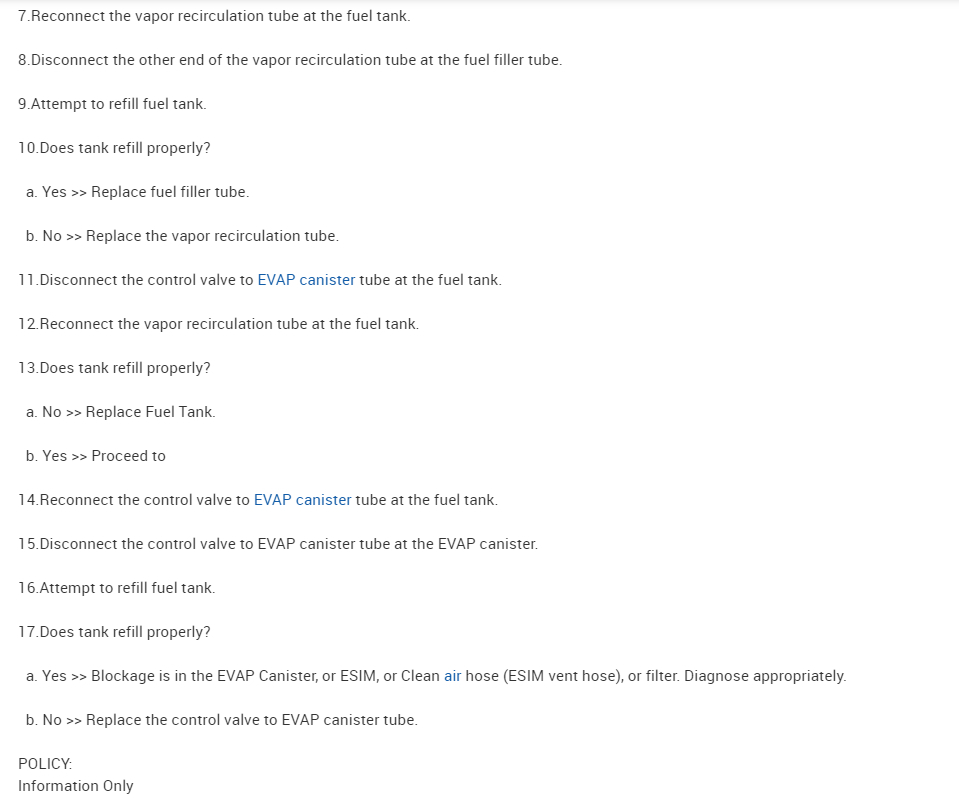Click answer "No >> Replace the control valve" line

coord(221,720)
